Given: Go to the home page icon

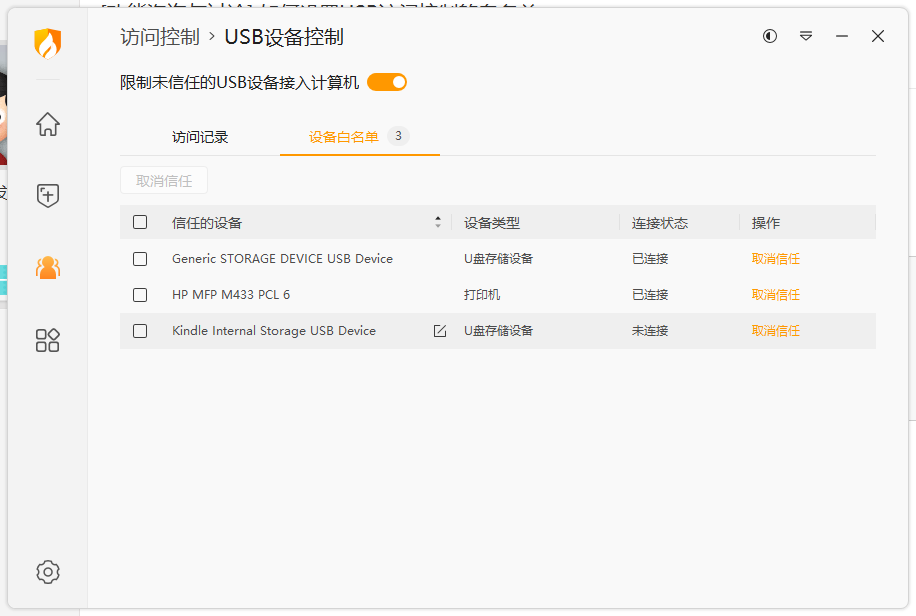Looking at the screenshot, I should [48, 124].
